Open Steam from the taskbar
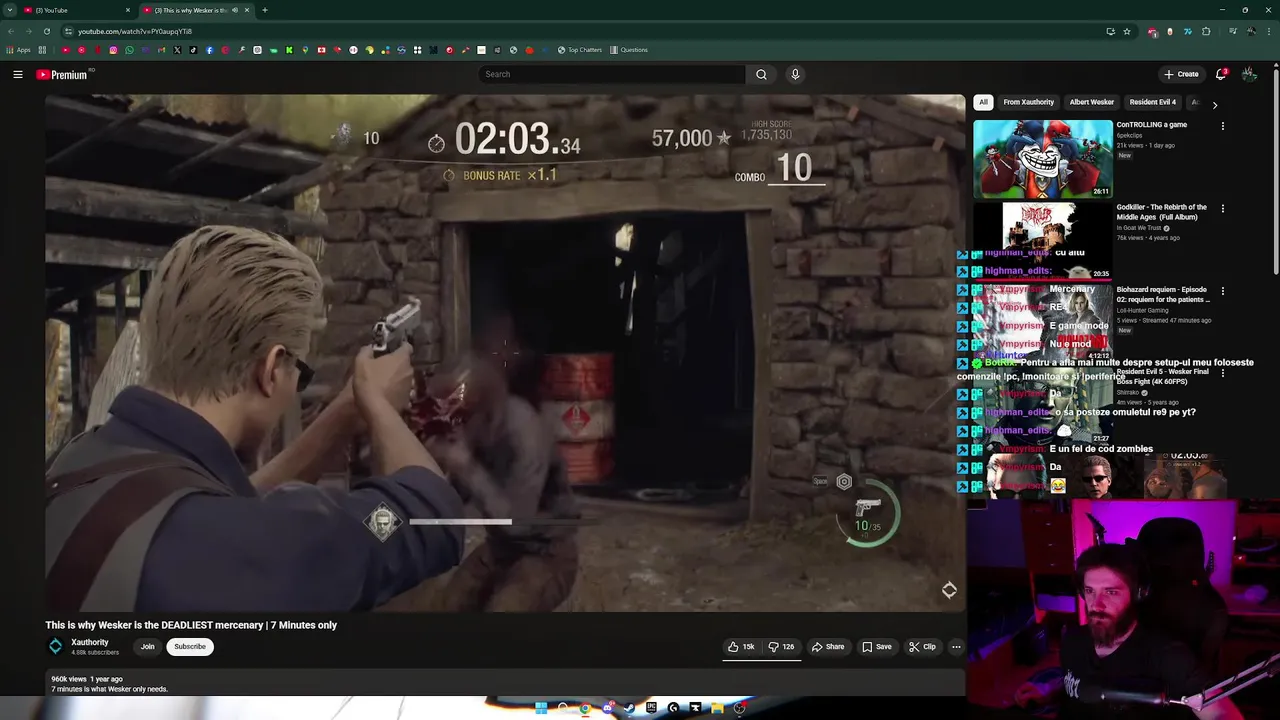The height and width of the screenshot is (720, 1280). pos(629,708)
